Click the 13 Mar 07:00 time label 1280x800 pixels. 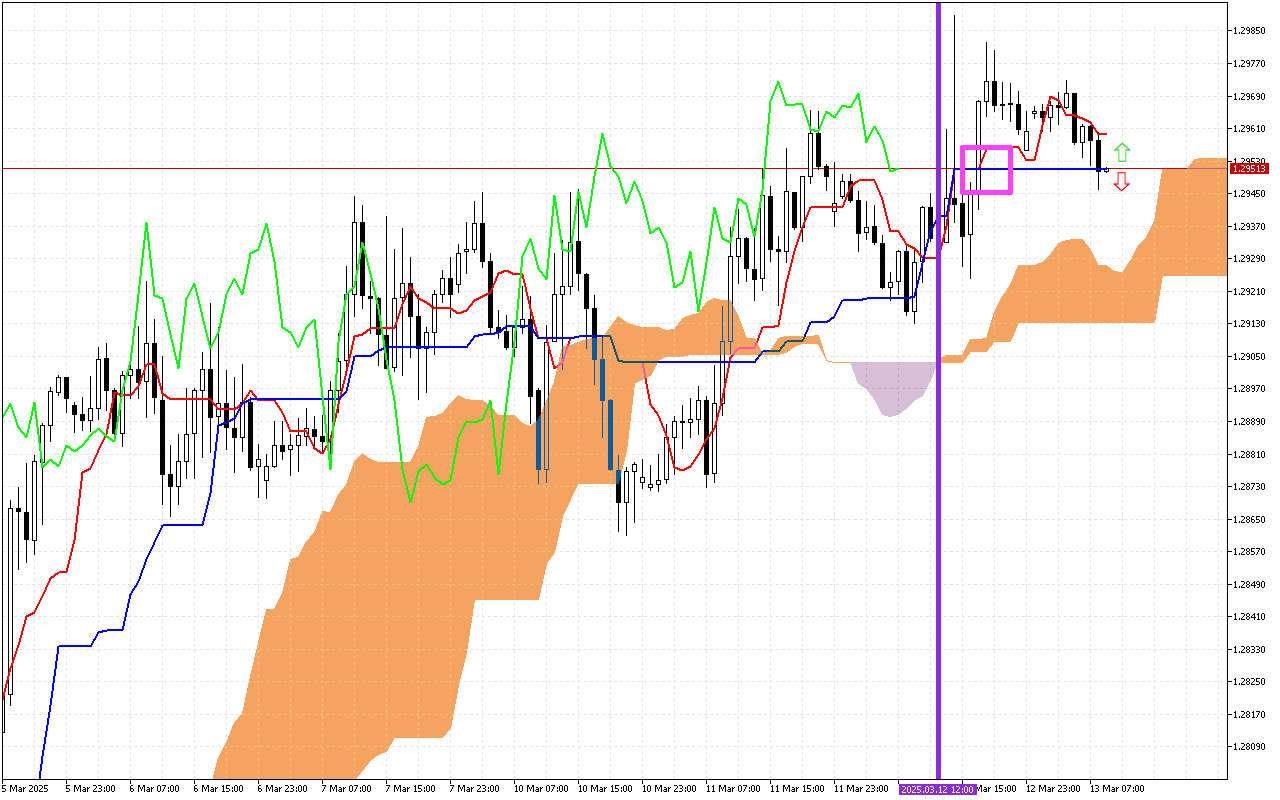tap(1118, 789)
